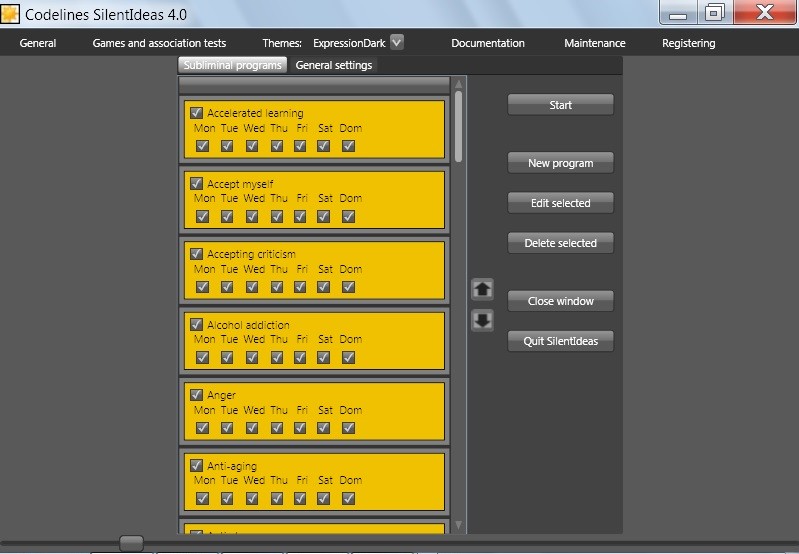
Task: Uncheck Monday for Accepting criticism
Action: pyautogui.click(x=203, y=287)
